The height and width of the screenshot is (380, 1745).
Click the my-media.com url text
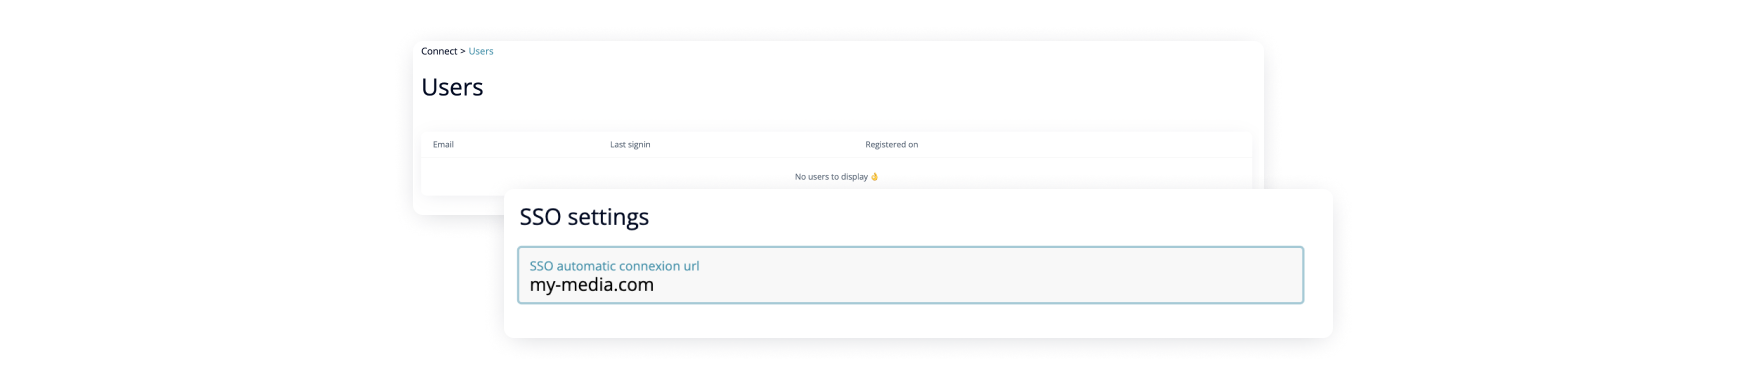point(592,285)
